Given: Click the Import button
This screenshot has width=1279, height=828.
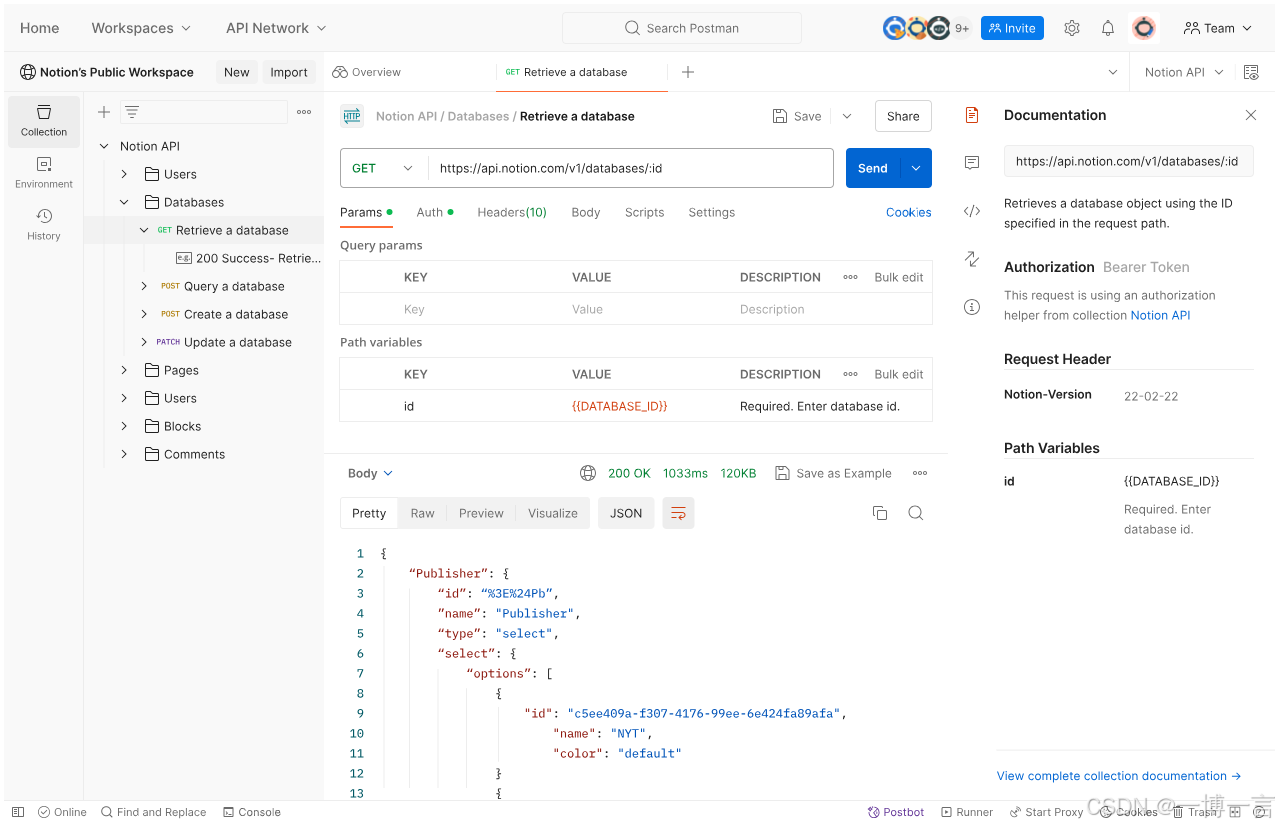Looking at the screenshot, I should pyautogui.click(x=289, y=72).
